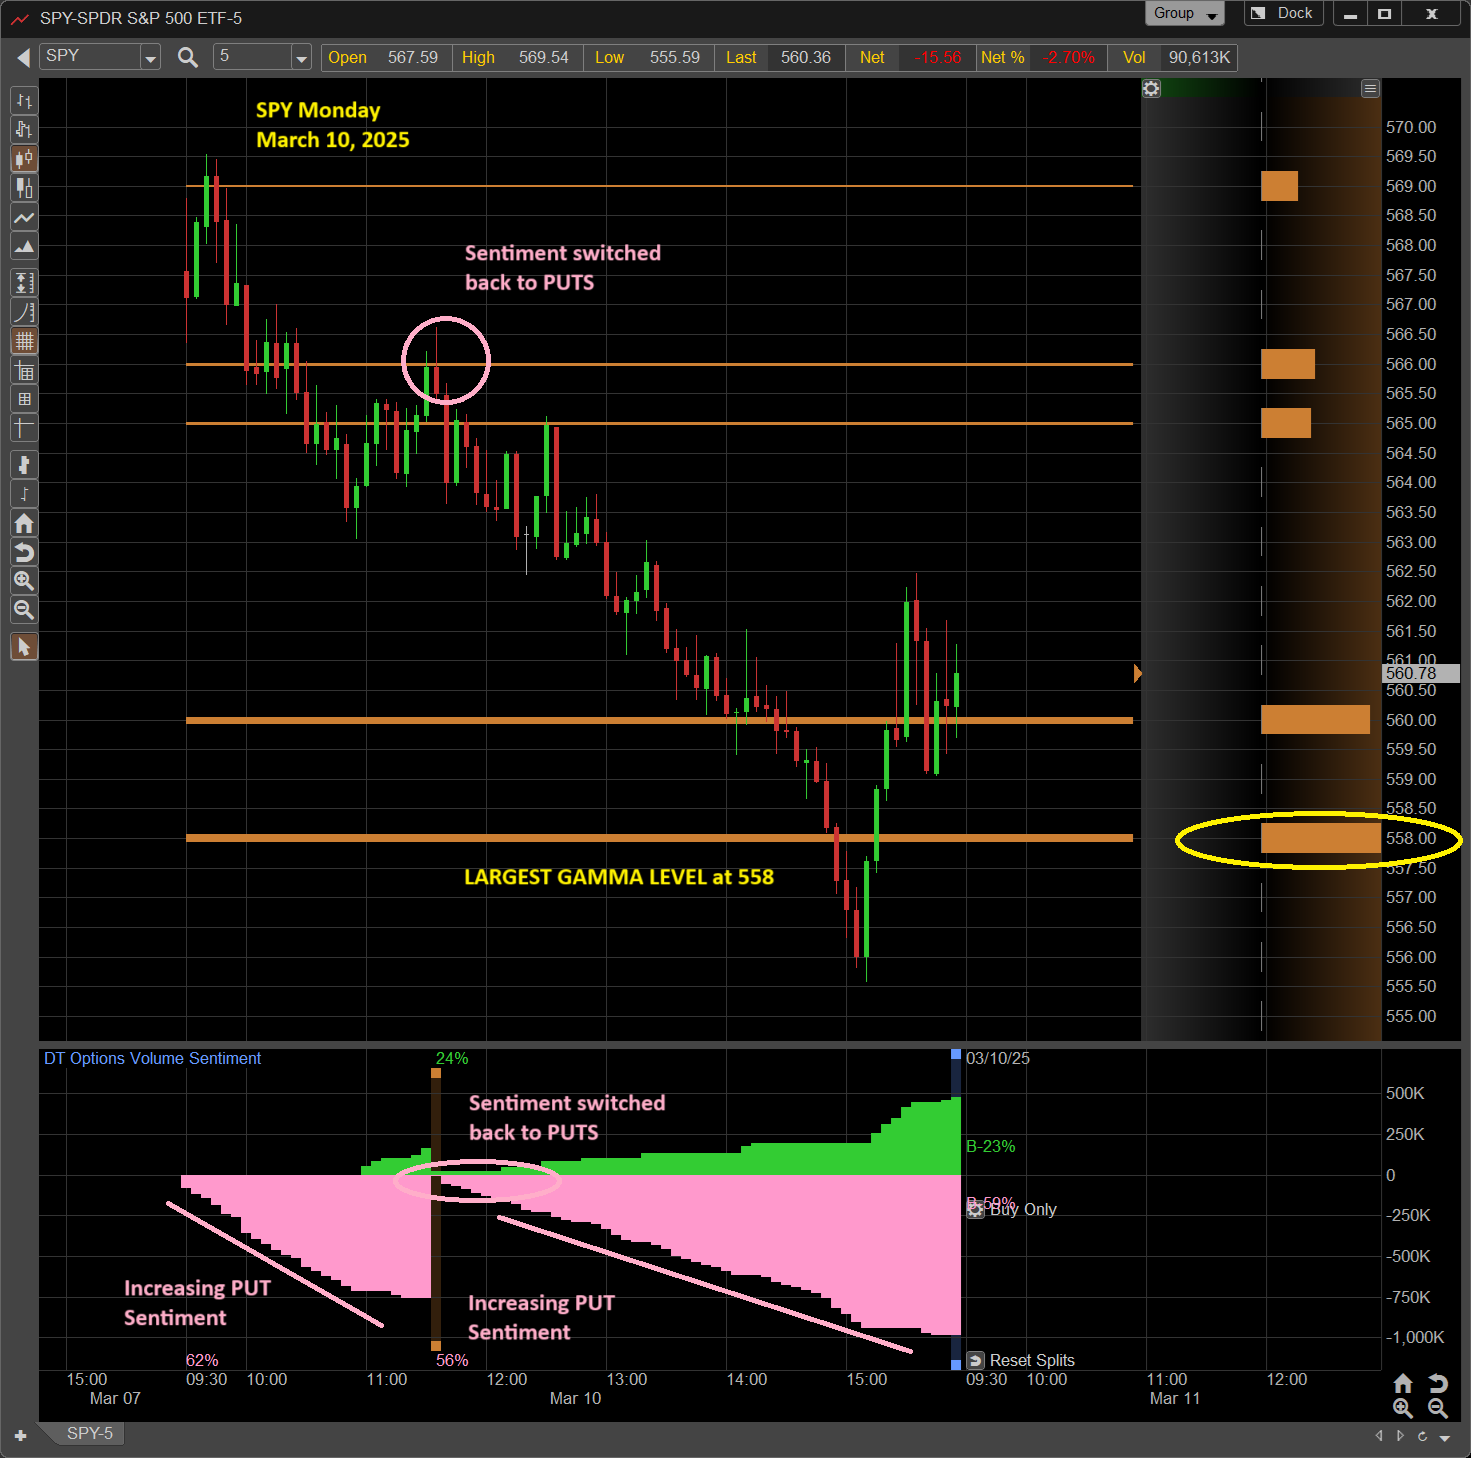Toggle price scale auto-fit icon
This screenshot has width=1471, height=1458.
point(24,283)
